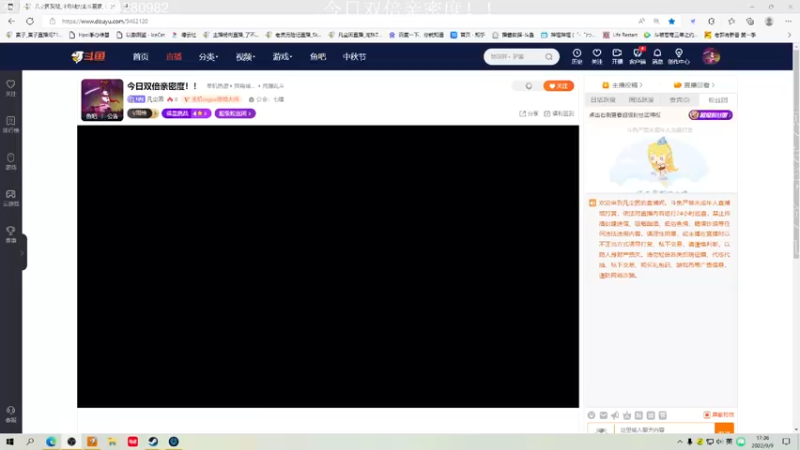Open the 公告 link on streamer avatar
This screenshot has height=450, width=800.
click(112, 116)
